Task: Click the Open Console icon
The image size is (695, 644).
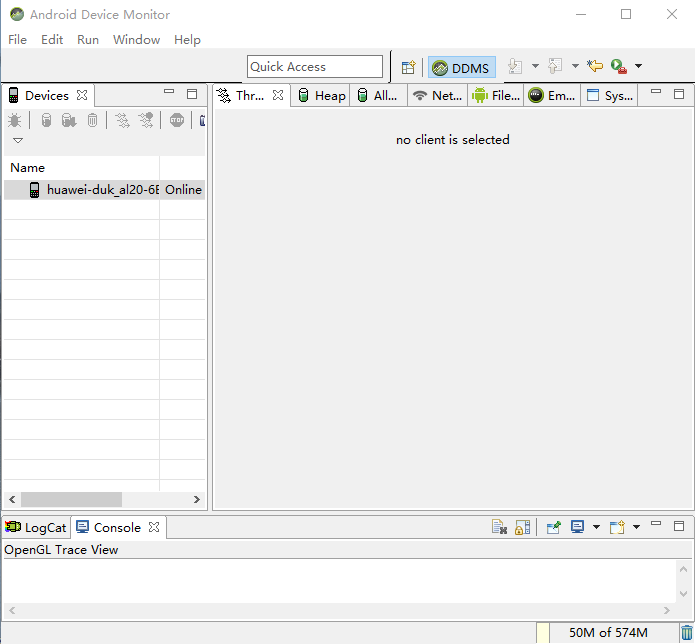Action: [x=617, y=527]
